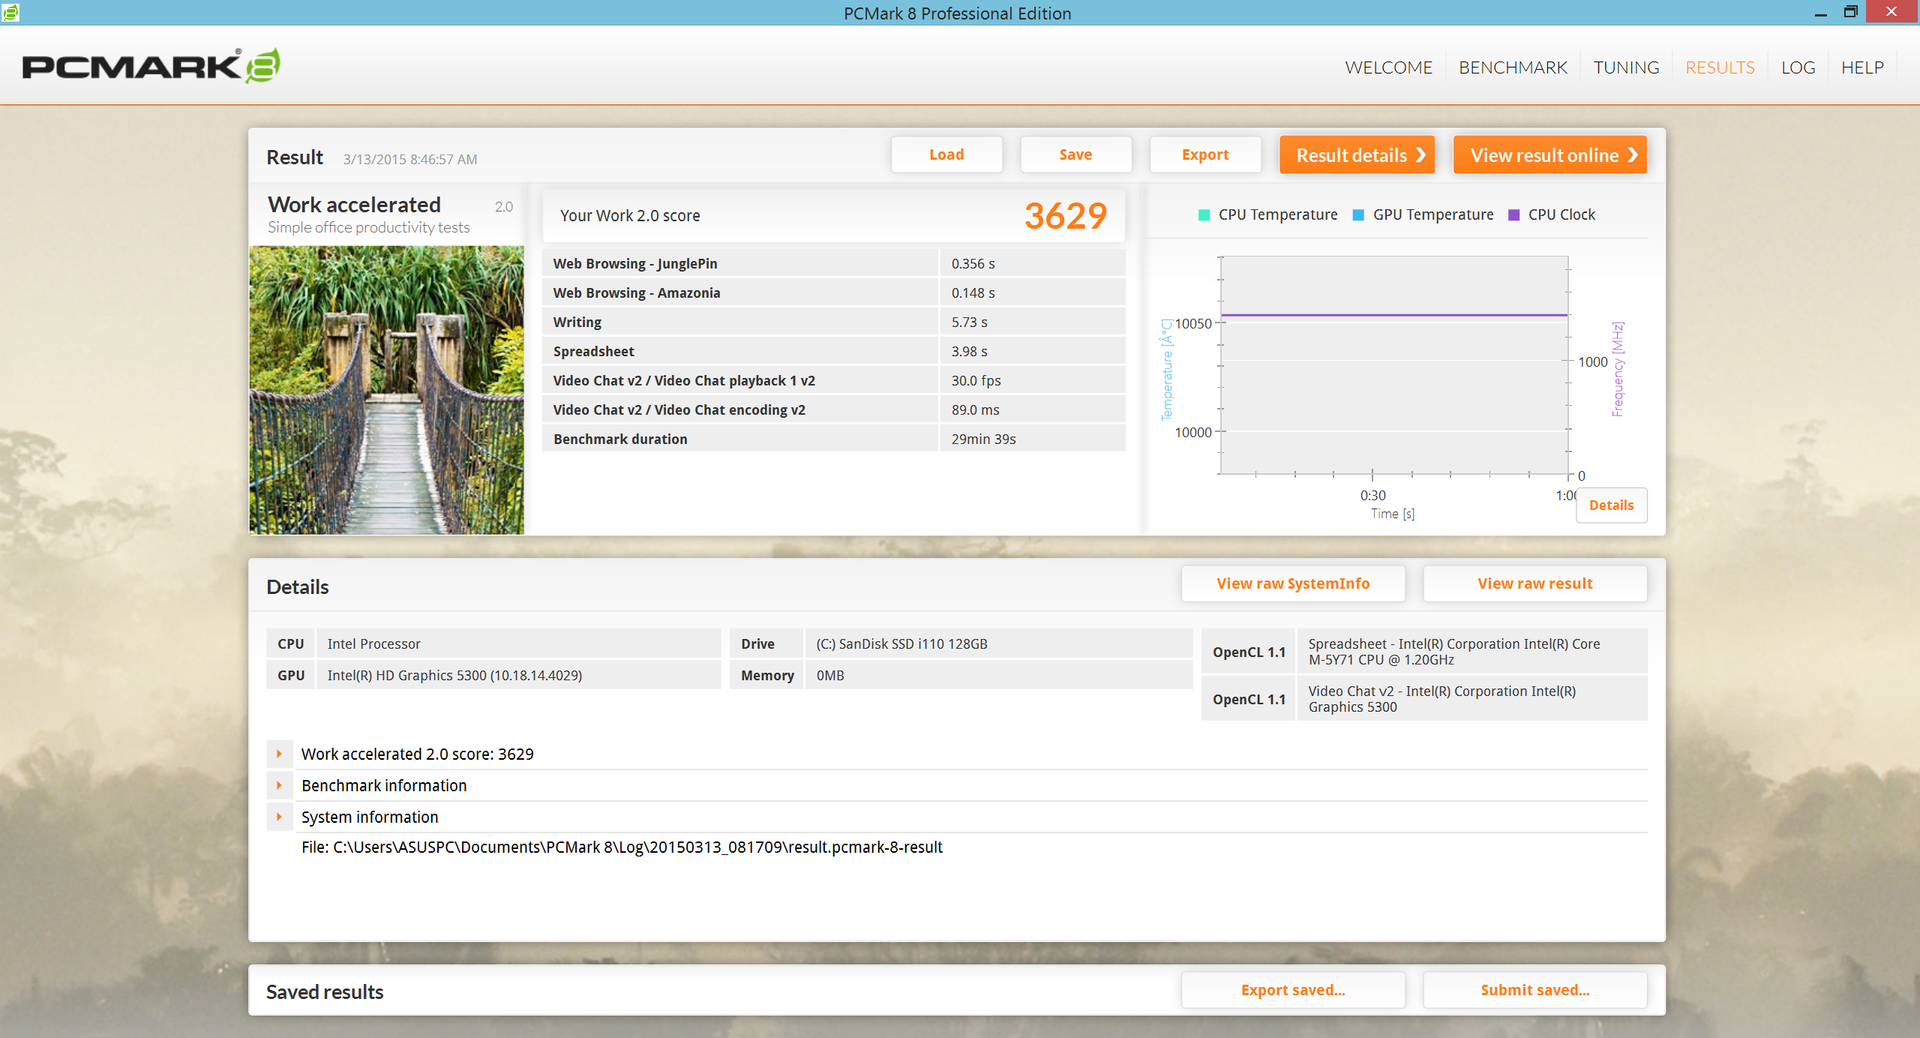Expand the System information section
The image size is (1920, 1038).
(279, 817)
